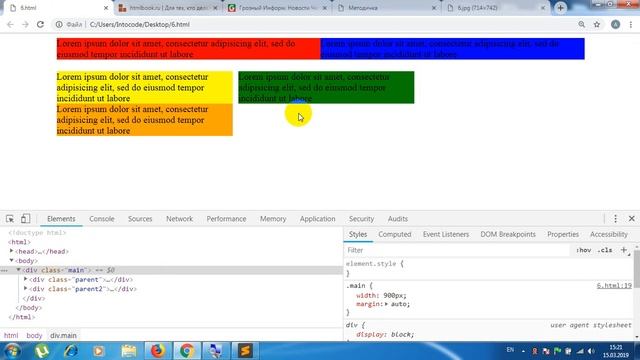Viewport: 640px width, 360px height.
Task: Open the Network tab
Action: (x=179, y=219)
